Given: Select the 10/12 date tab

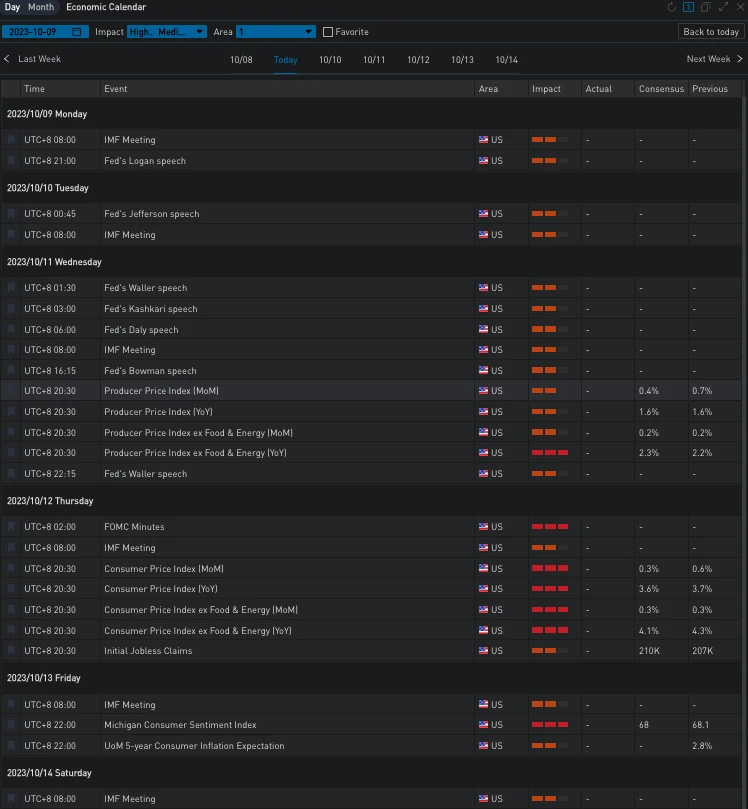Looking at the screenshot, I should [418, 60].
